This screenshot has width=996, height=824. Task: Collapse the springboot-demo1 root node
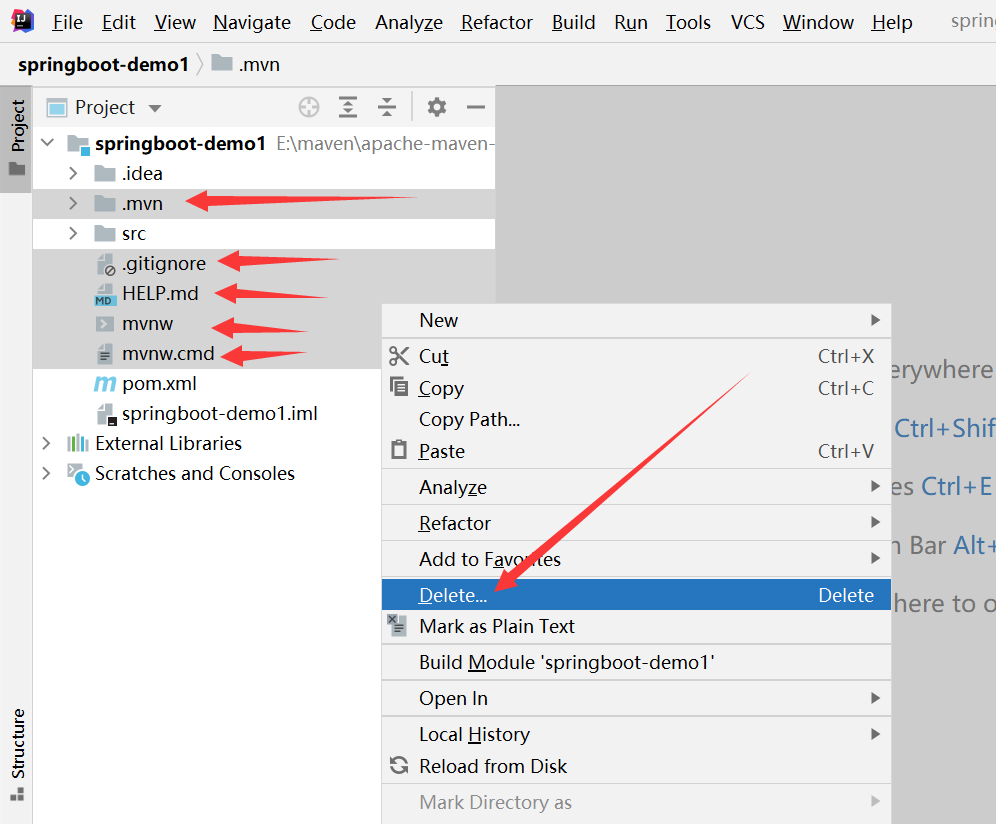48,142
